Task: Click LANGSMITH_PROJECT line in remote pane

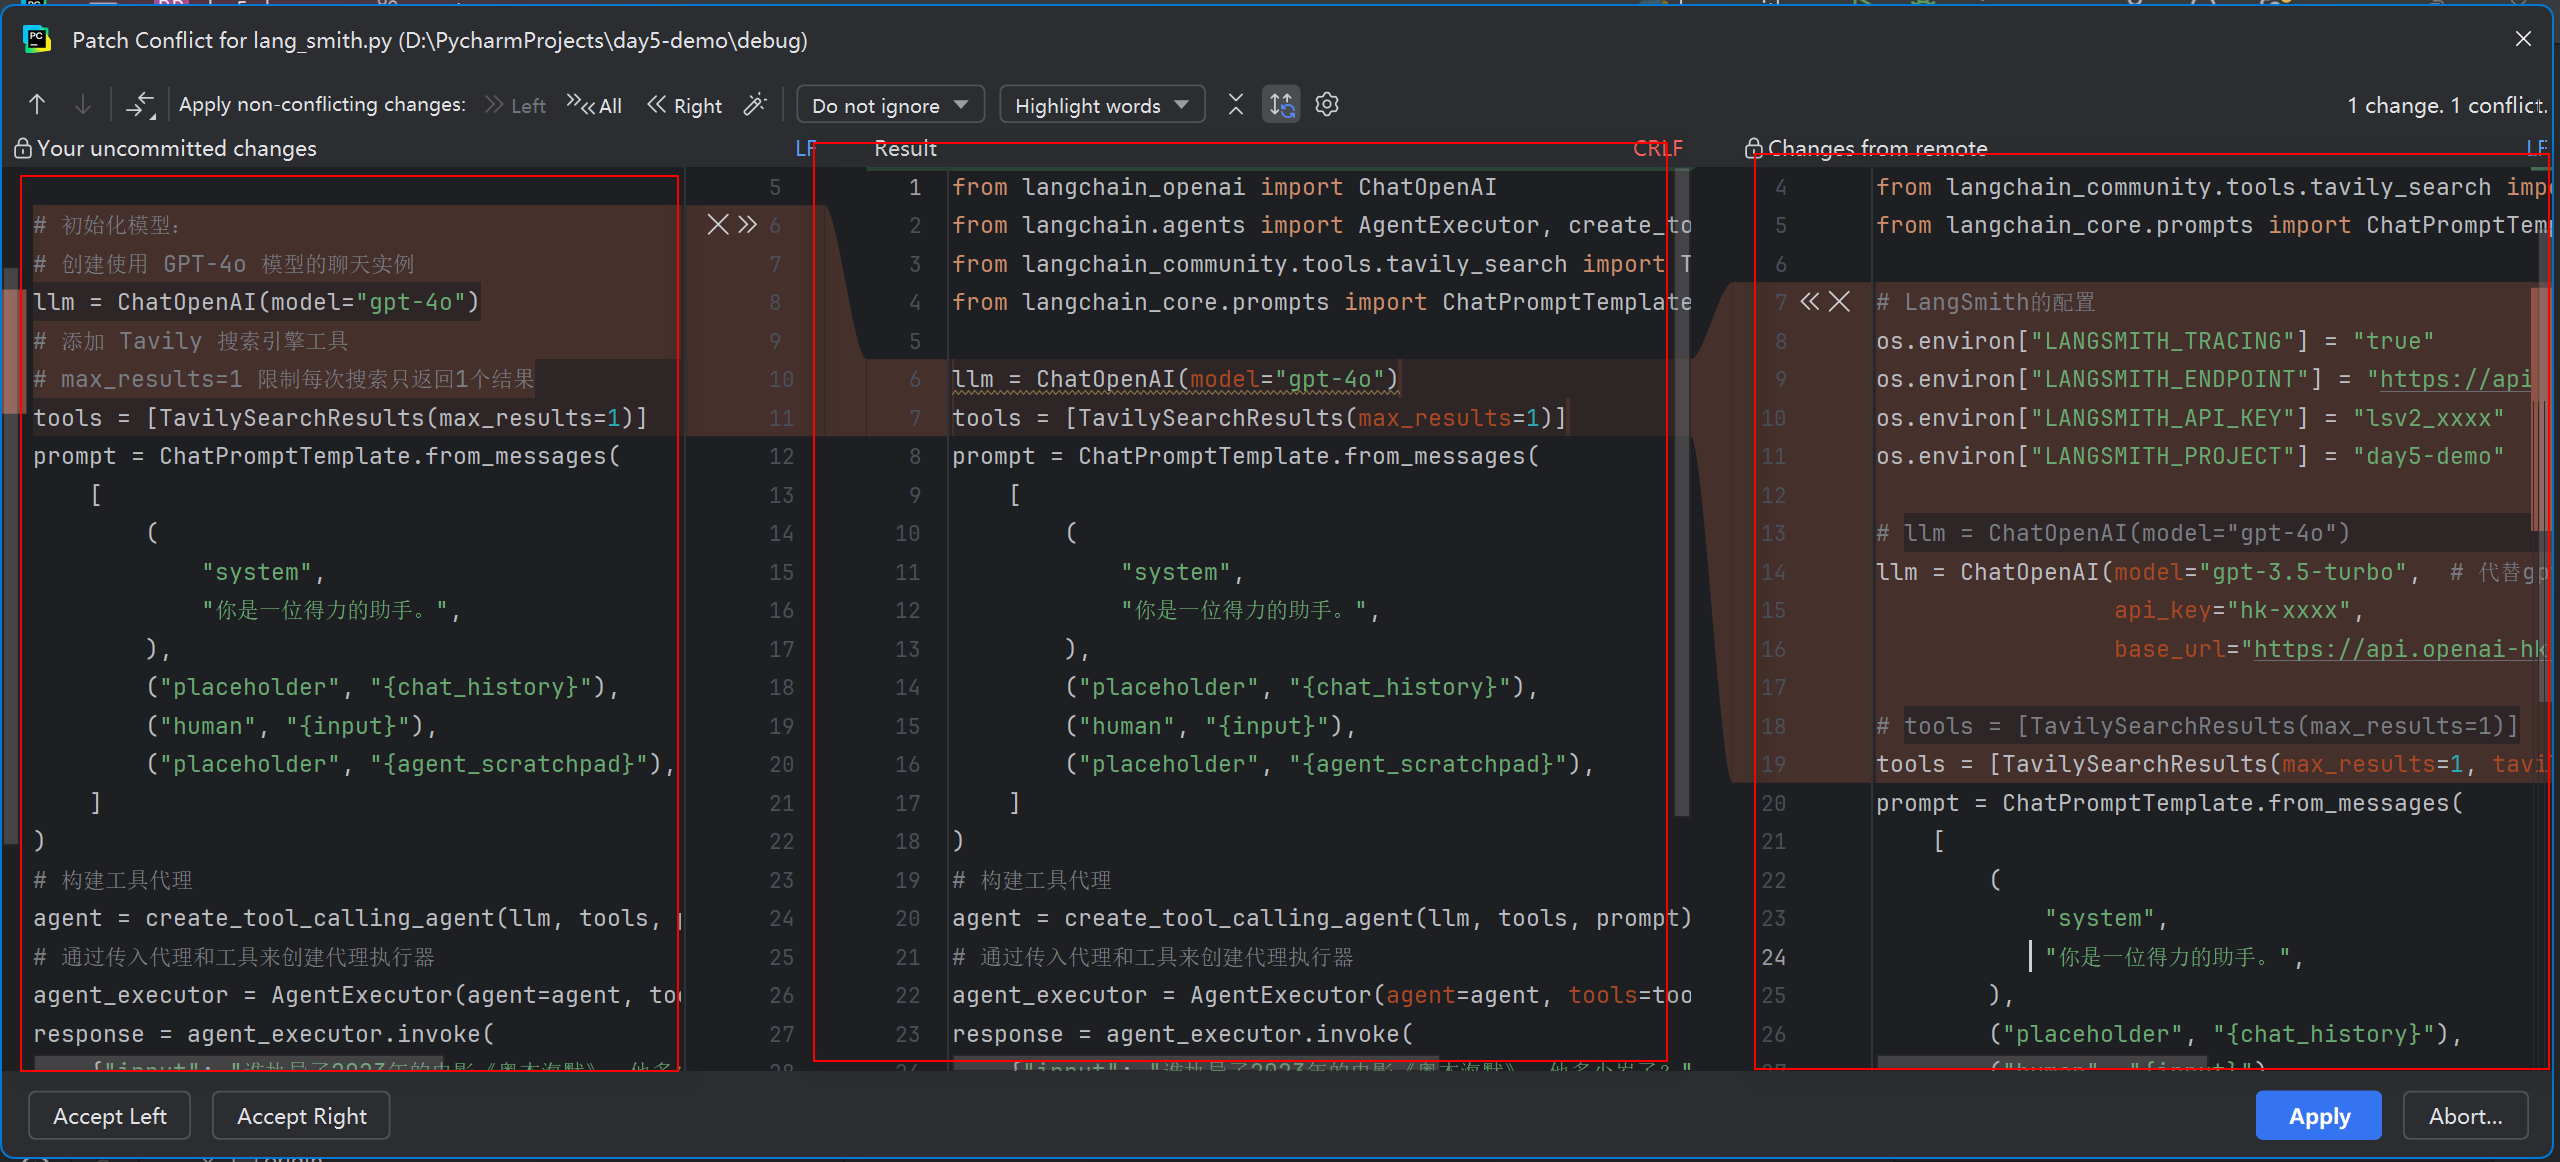Action: (2190, 456)
